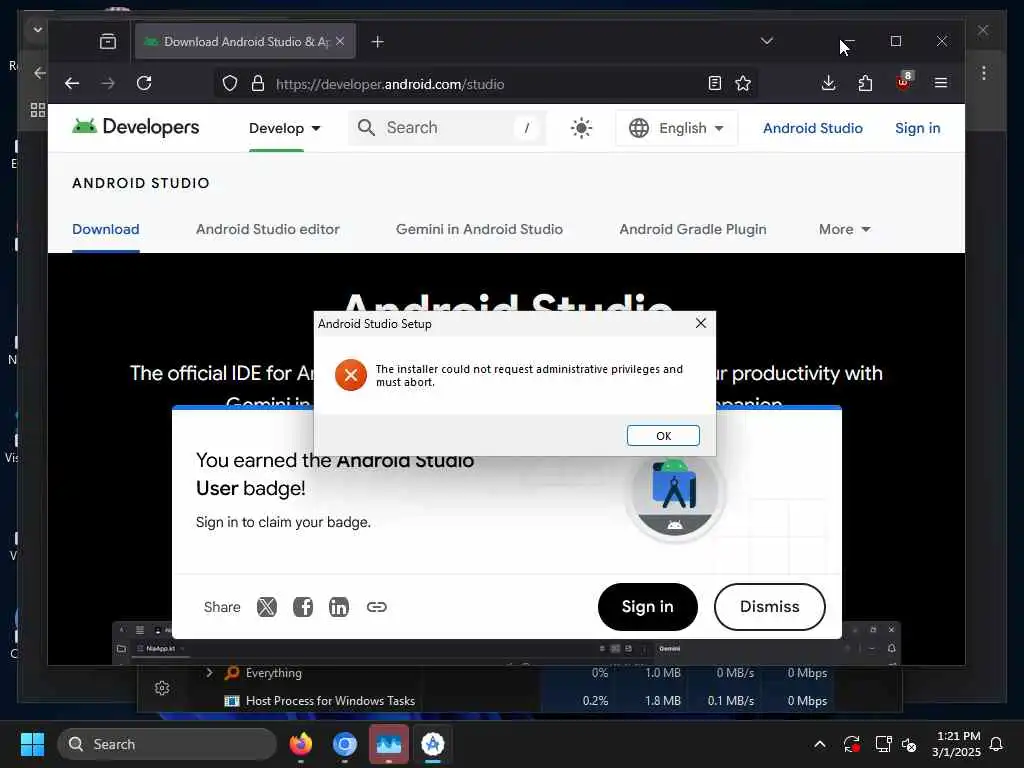1024x768 pixels.
Task: Open Chrome-like browser taskbar icon
Action: coord(344,744)
